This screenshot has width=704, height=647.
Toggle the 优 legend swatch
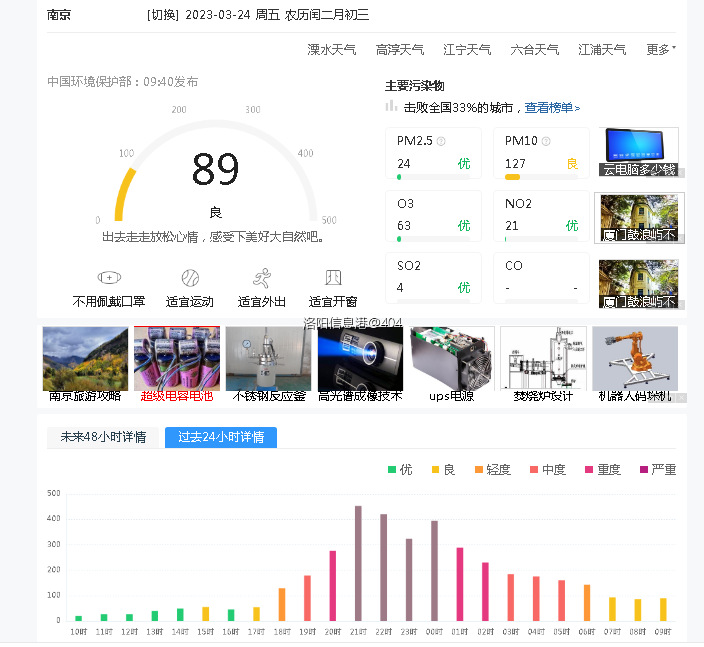(x=392, y=470)
